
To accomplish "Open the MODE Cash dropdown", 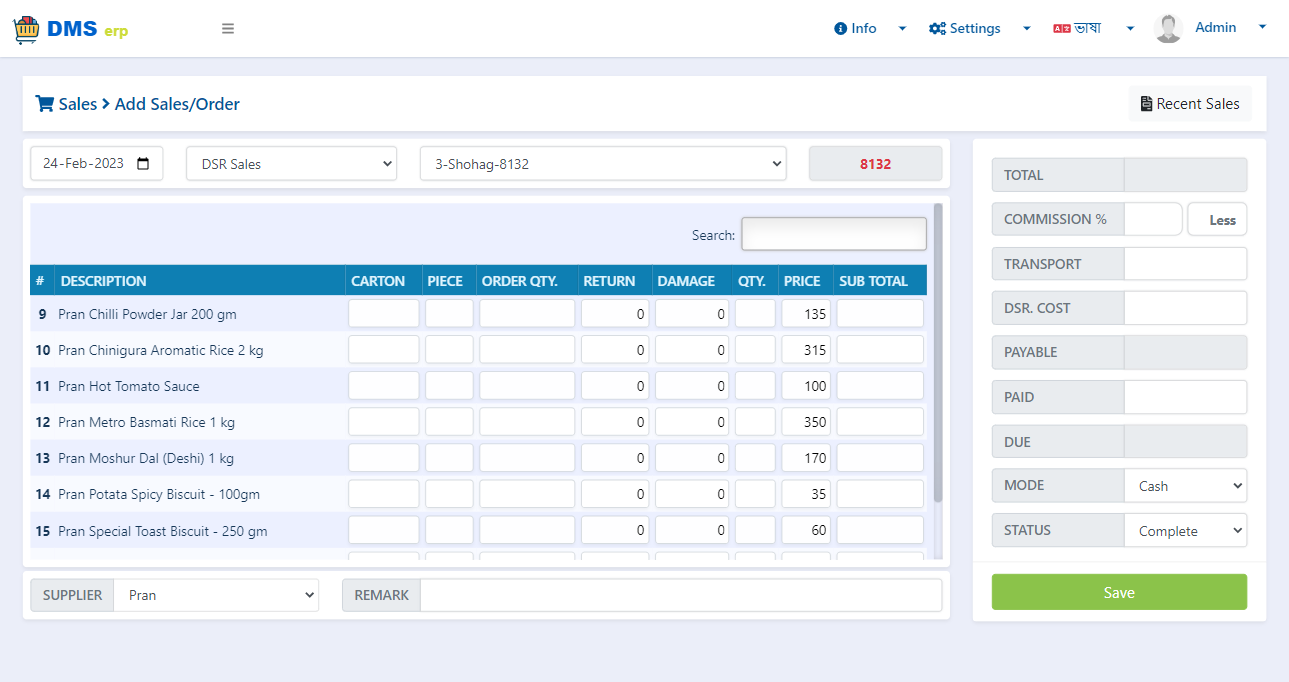I will tap(1186, 486).
